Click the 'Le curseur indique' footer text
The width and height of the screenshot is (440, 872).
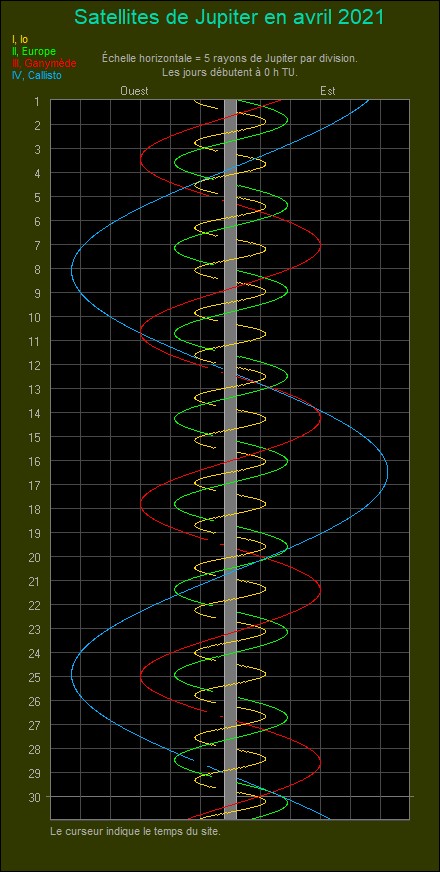coord(135,832)
